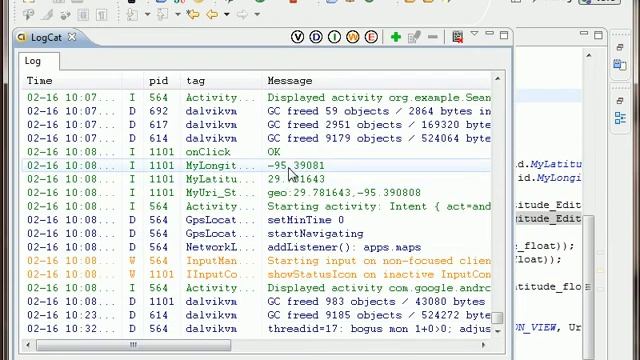The width and height of the screenshot is (640, 360).
Task: Toggle block selection mode in toolbar
Action: pos(83,15)
